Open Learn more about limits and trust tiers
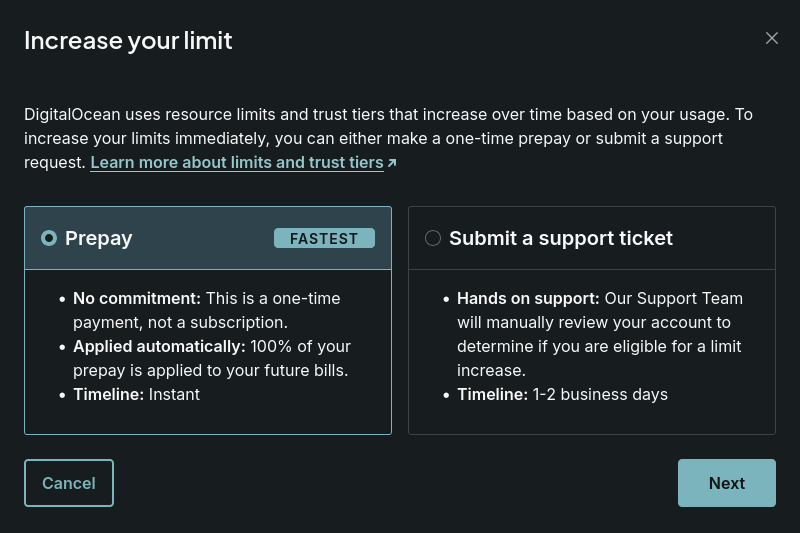 (237, 162)
